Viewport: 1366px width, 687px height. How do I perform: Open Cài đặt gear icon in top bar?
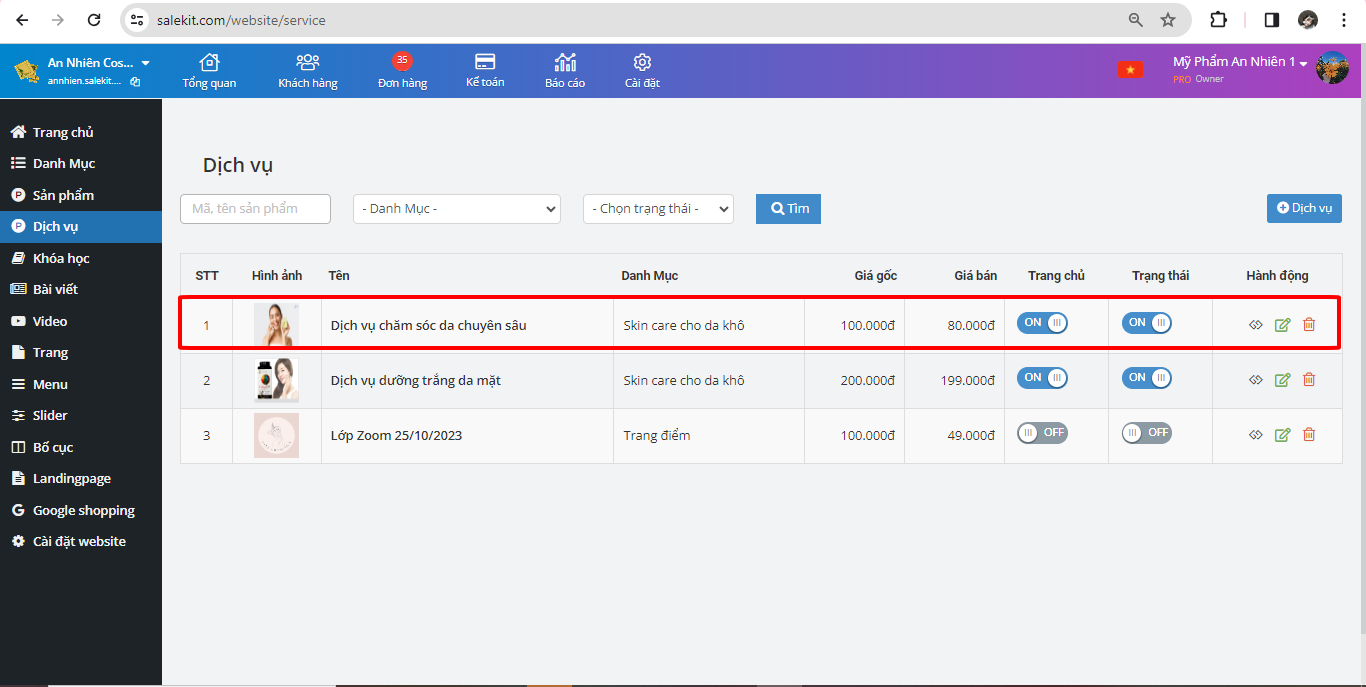point(642,63)
